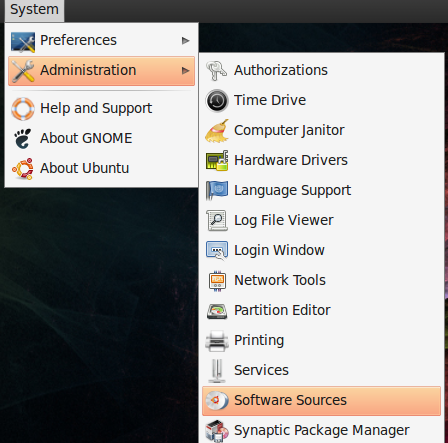Open the System menu in top panel
Screen dimensions: 448x443
point(34,10)
